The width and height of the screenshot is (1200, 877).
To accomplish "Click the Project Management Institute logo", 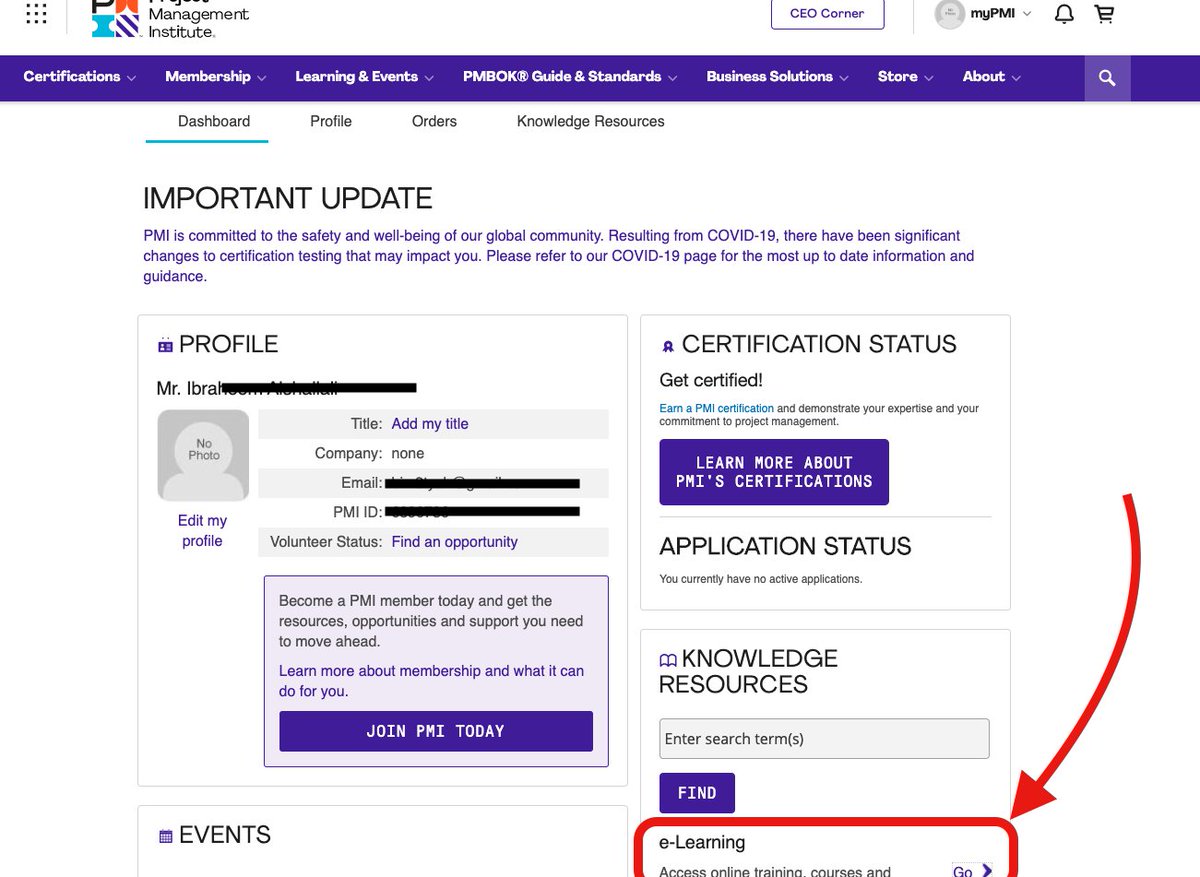I will (169, 18).
